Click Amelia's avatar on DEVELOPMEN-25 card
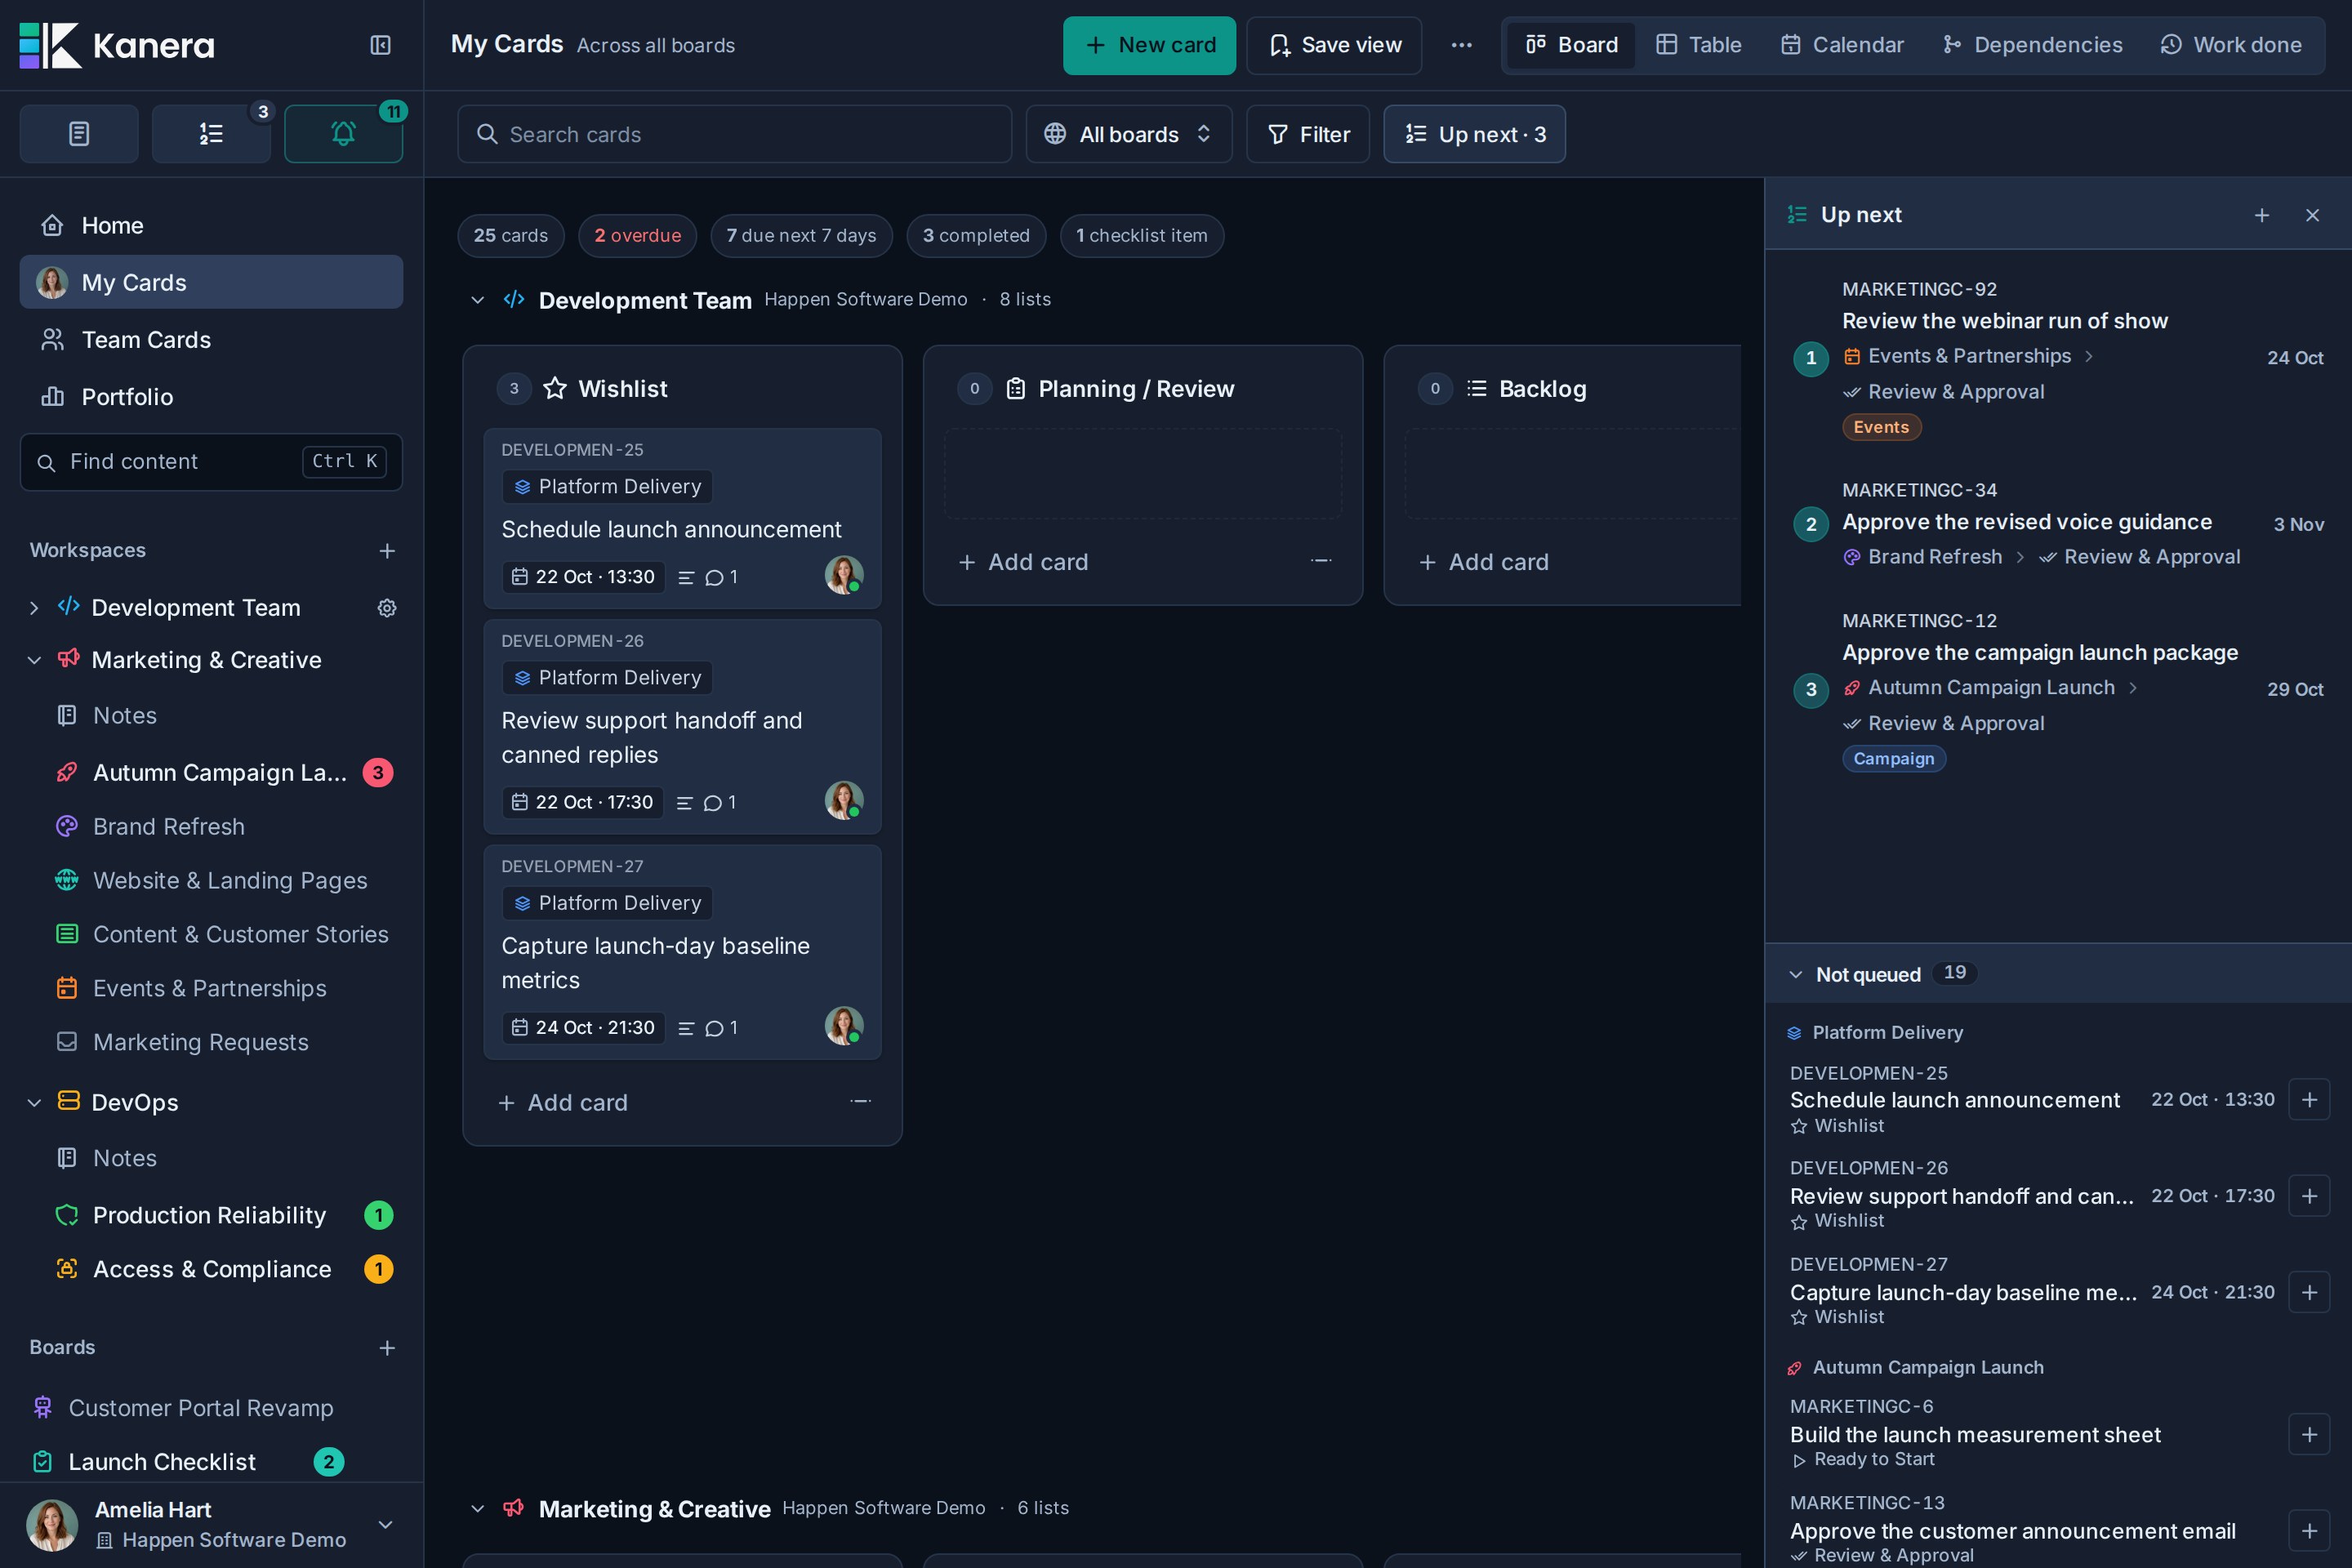 (843, 575)
